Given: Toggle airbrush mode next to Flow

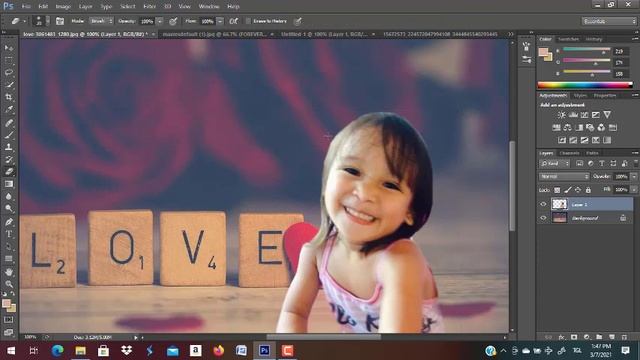Looking at the screenshot, I should (x=233, y=21).
